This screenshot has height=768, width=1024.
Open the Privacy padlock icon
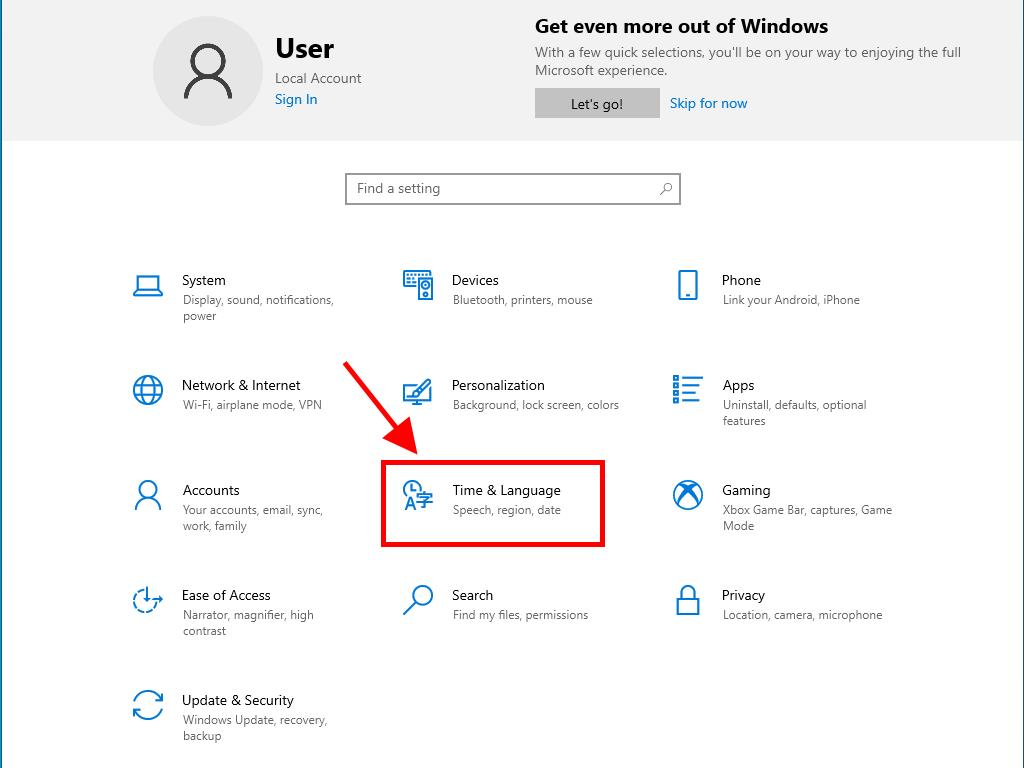[688, 600]
